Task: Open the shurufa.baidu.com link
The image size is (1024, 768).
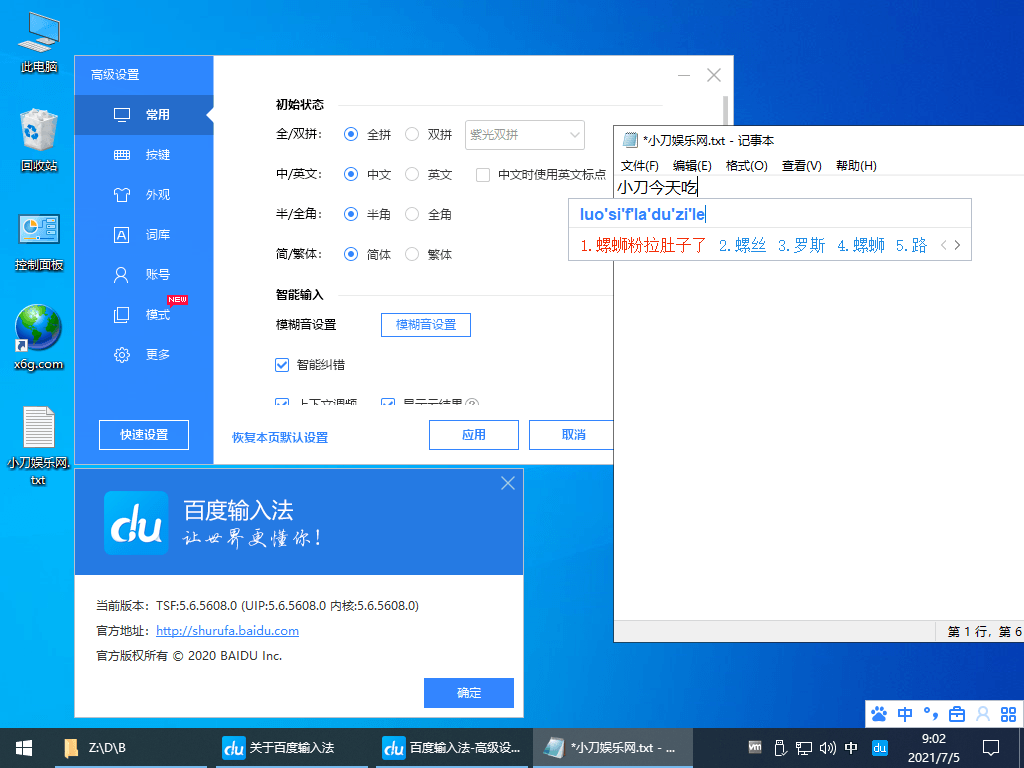Action: [227, 631]
